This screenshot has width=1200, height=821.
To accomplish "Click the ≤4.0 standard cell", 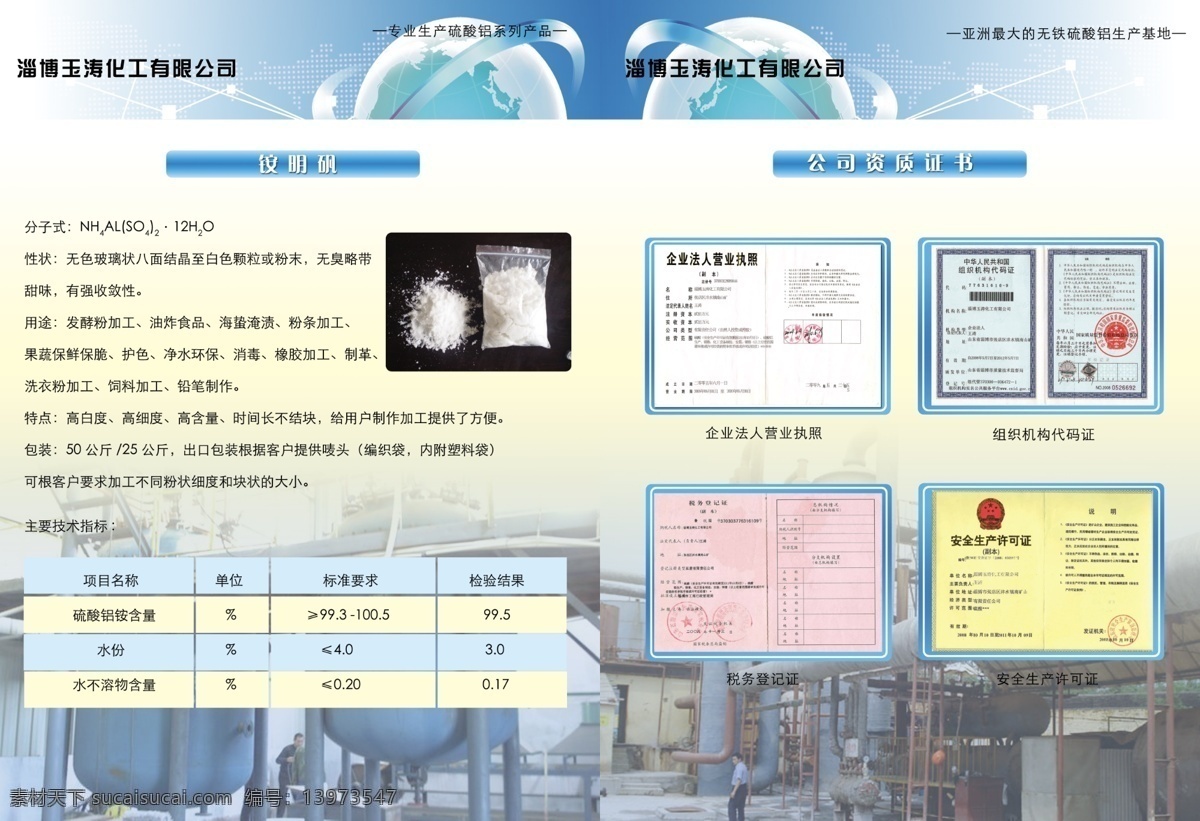I will [x=338, y=650].
